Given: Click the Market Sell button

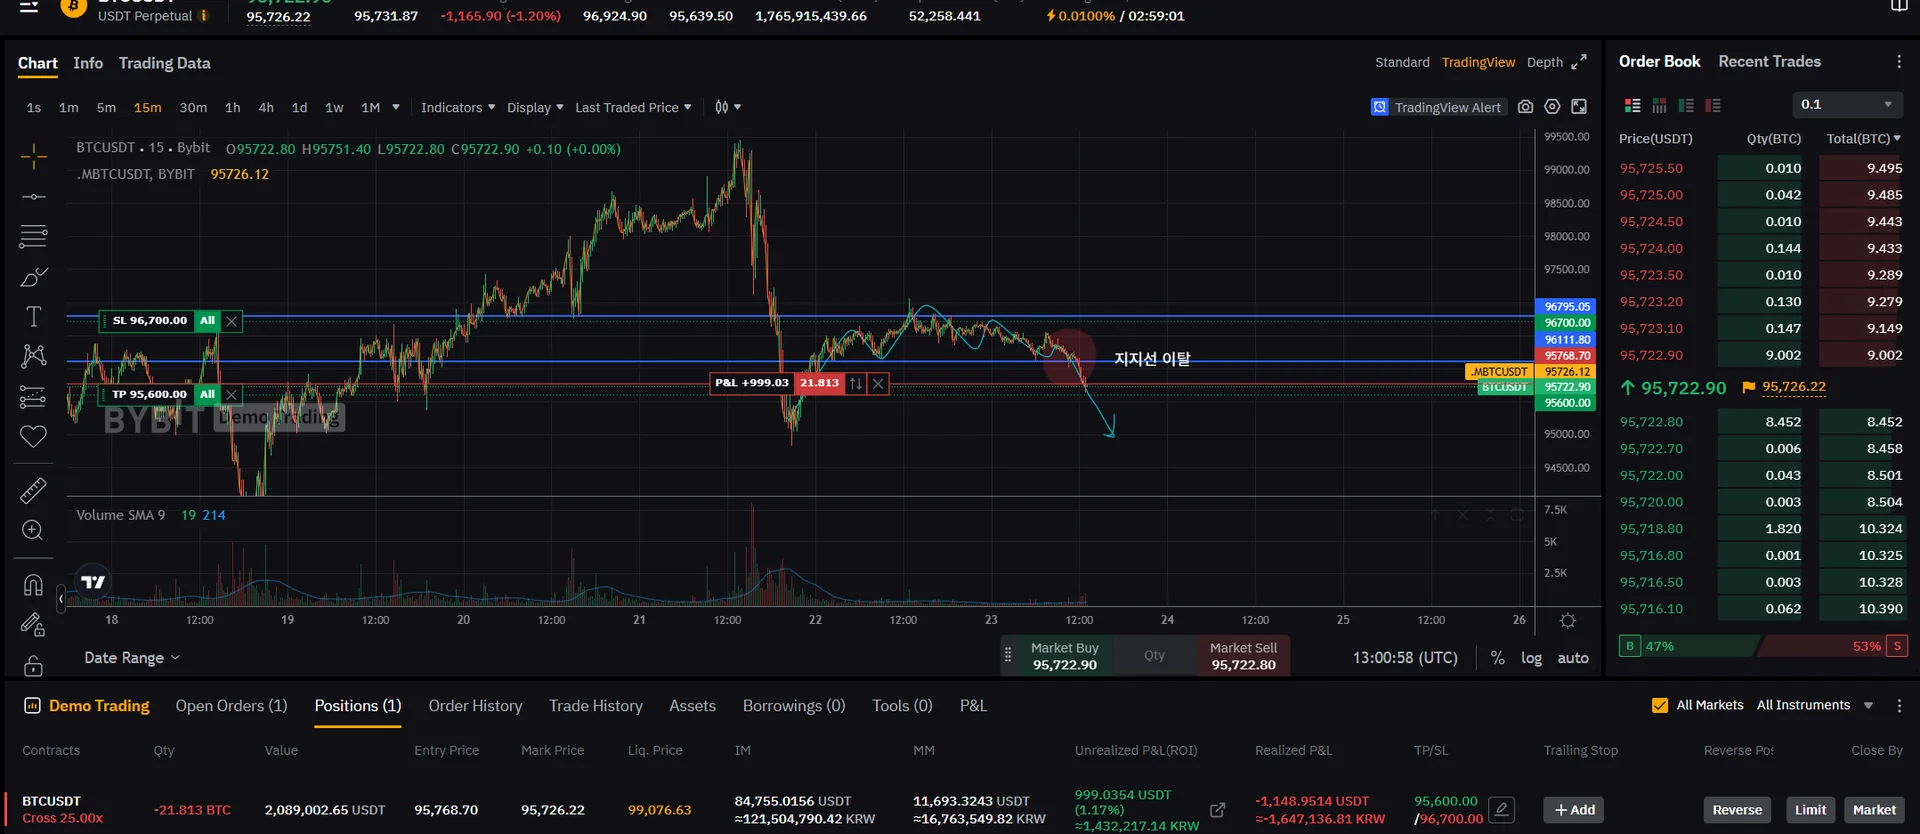Looking at the screenshot, I should 1243,656.
